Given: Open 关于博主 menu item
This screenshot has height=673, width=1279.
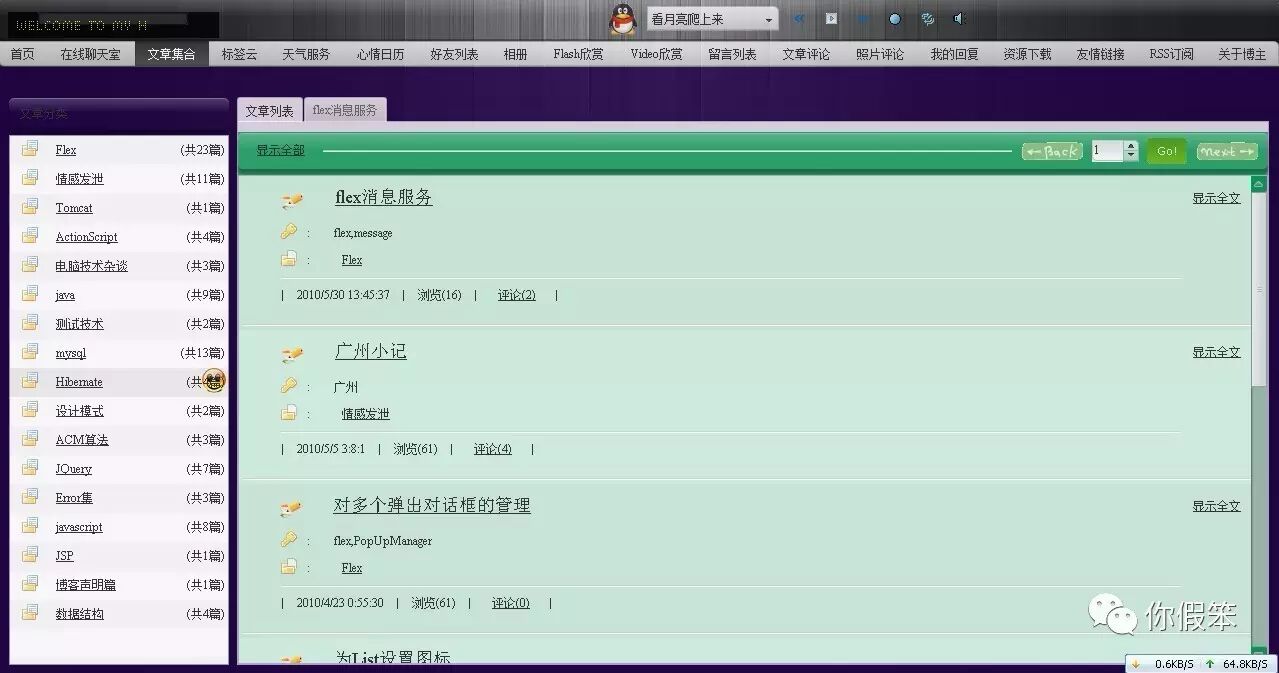Looking at the screenshot, I should point(1242,54).
